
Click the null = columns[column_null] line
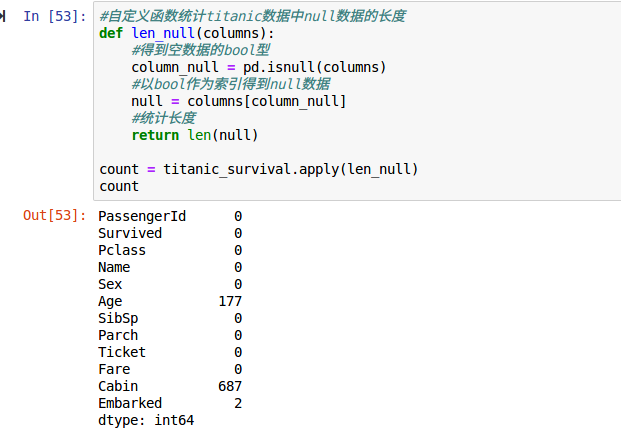click(x=239, y=101)
